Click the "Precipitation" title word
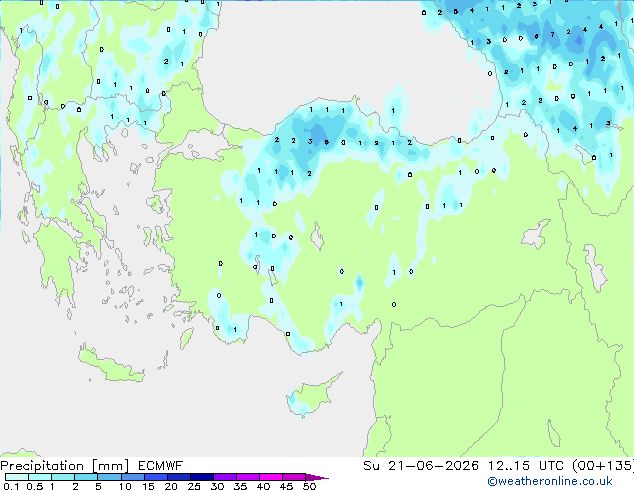The width and height of the screenshot is (634, 490). tap(42, 466)
